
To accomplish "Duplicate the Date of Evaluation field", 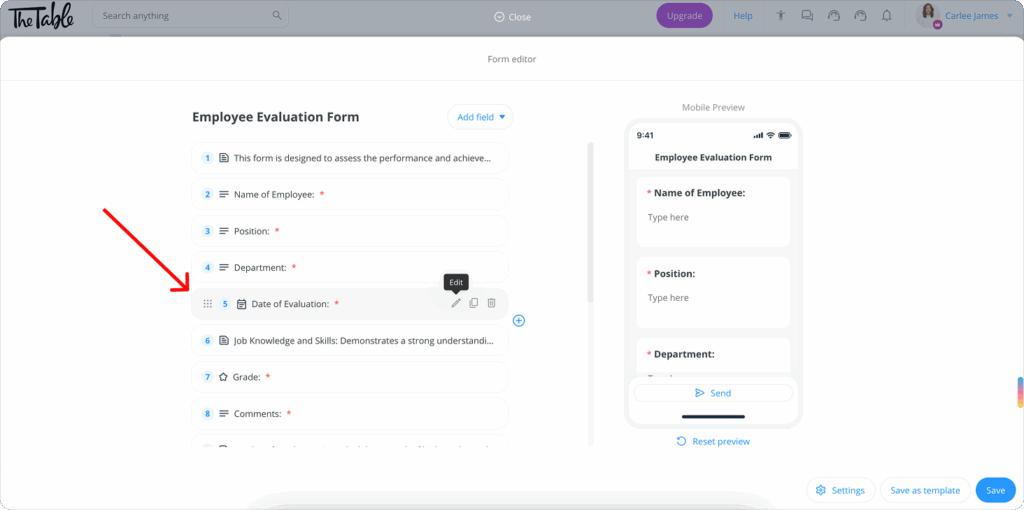I will 473,303.
